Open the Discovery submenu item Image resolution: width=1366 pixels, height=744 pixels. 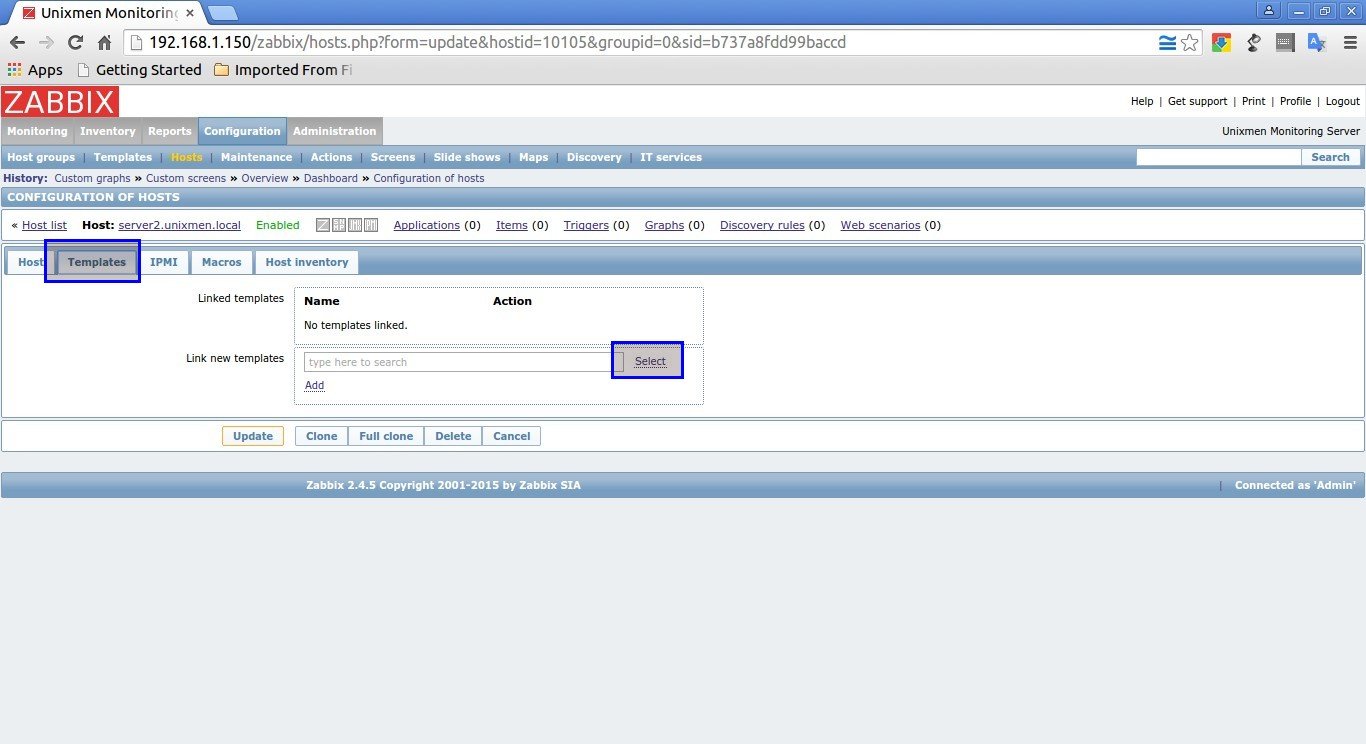594,157
